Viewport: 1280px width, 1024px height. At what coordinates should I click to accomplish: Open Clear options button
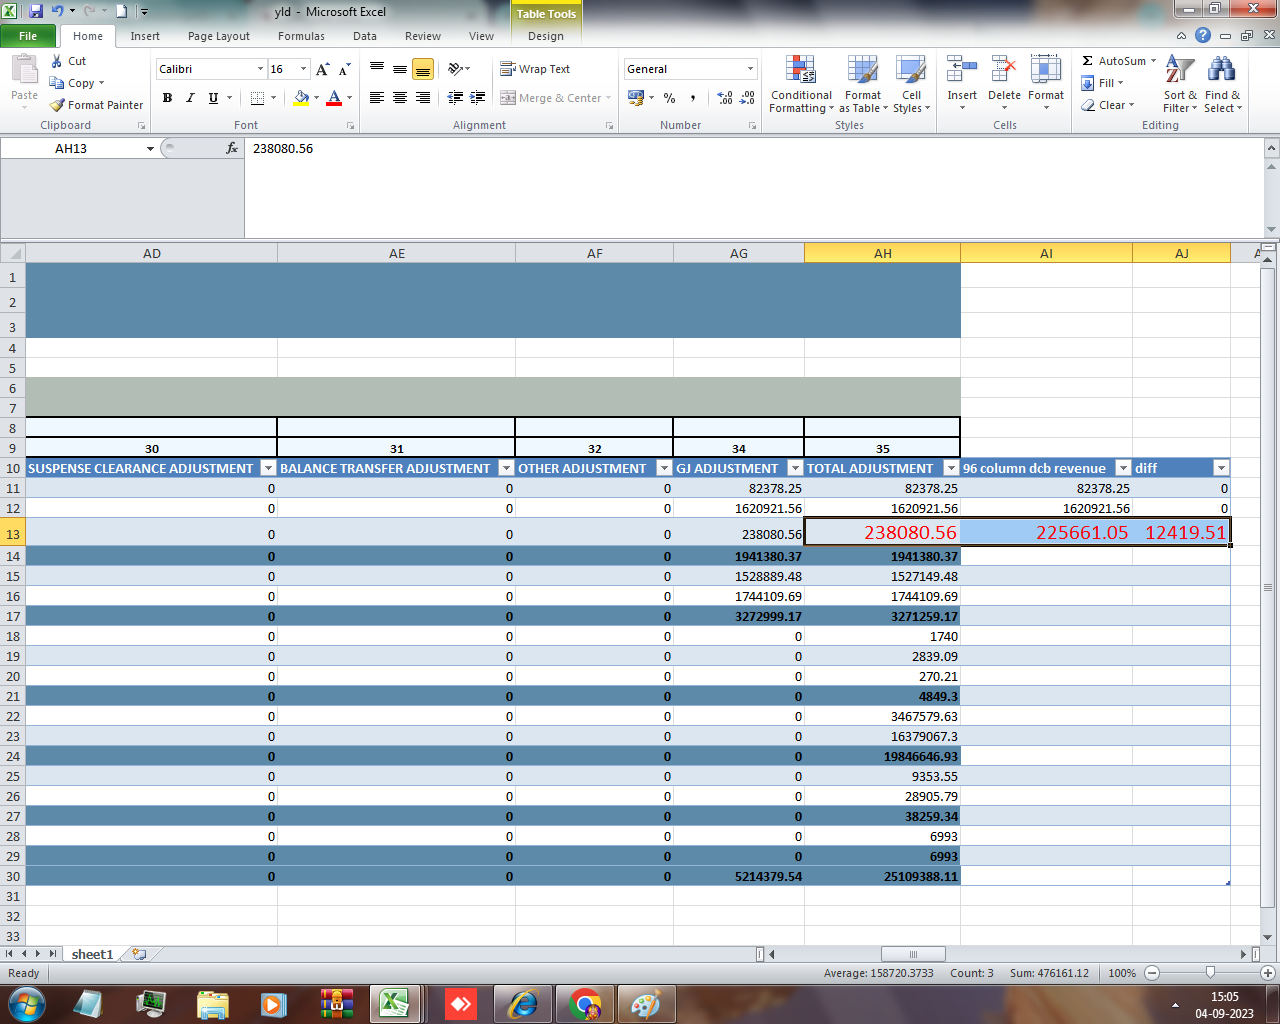click(x=1107, y=105)
